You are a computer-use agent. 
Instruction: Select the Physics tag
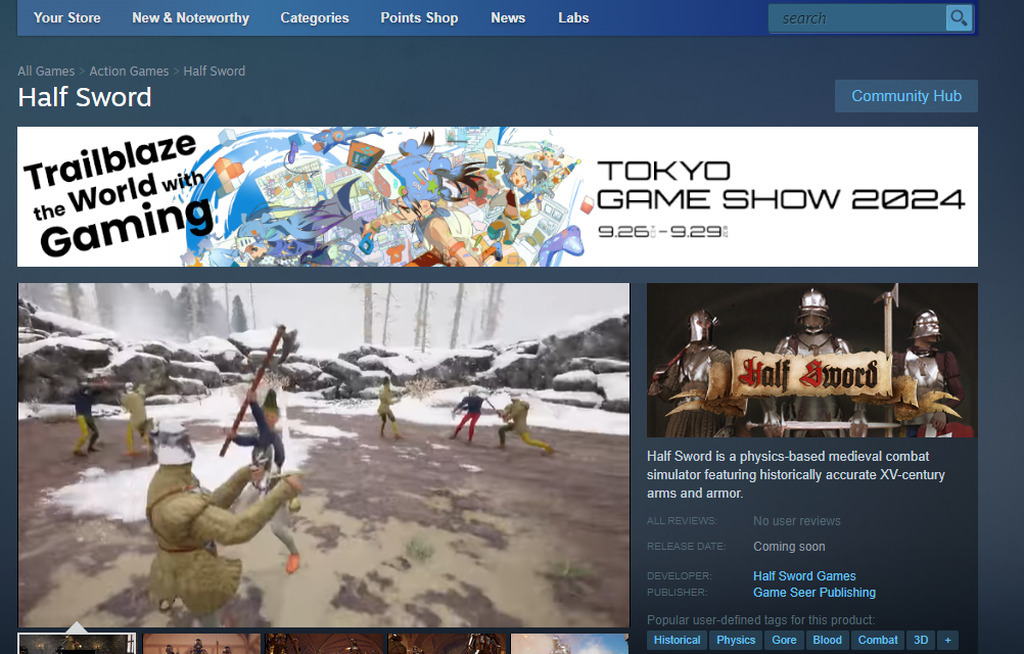pos(736,640)
